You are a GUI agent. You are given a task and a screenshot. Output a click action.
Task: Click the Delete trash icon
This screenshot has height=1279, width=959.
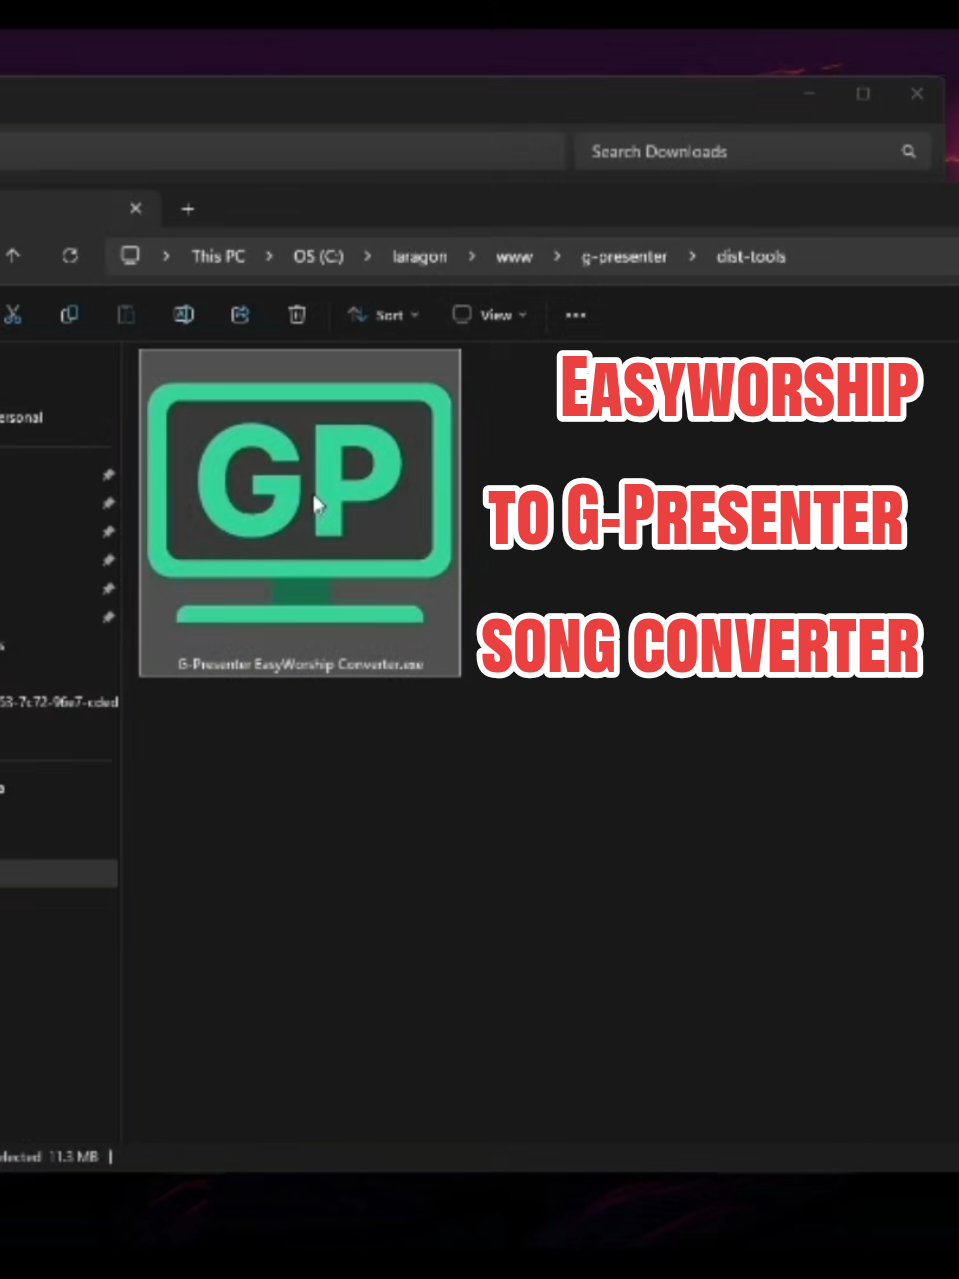pos(297,315)
